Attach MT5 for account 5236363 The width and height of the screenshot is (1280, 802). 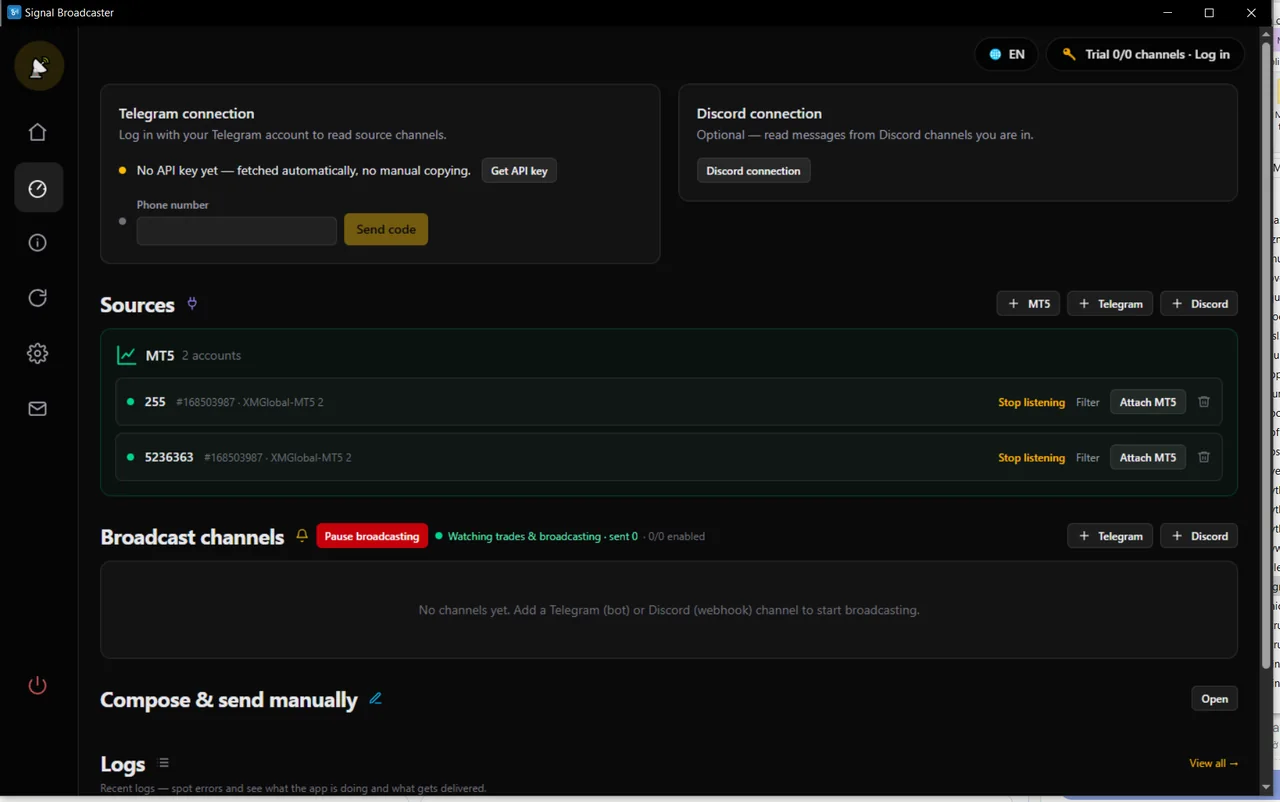1148,457
